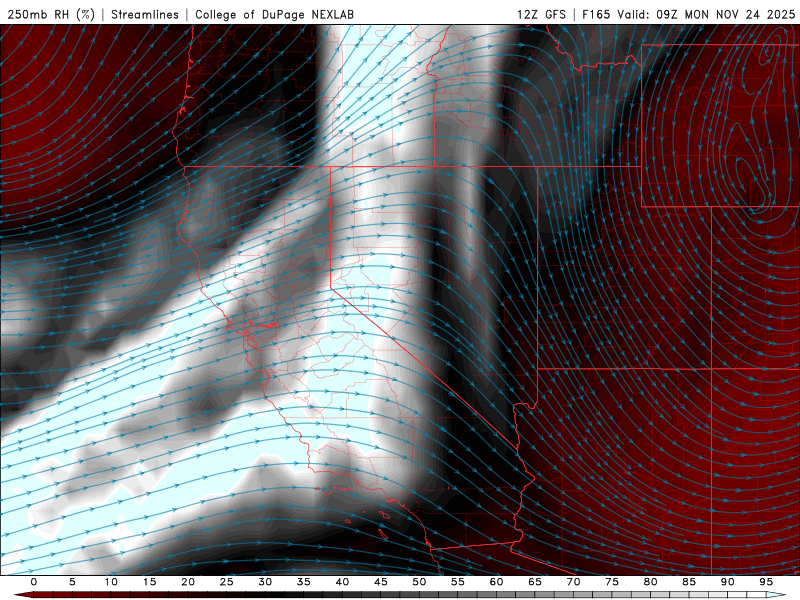800x600 pixels.
Task: Click colorbar label "75"
Action: pos(612,582)
